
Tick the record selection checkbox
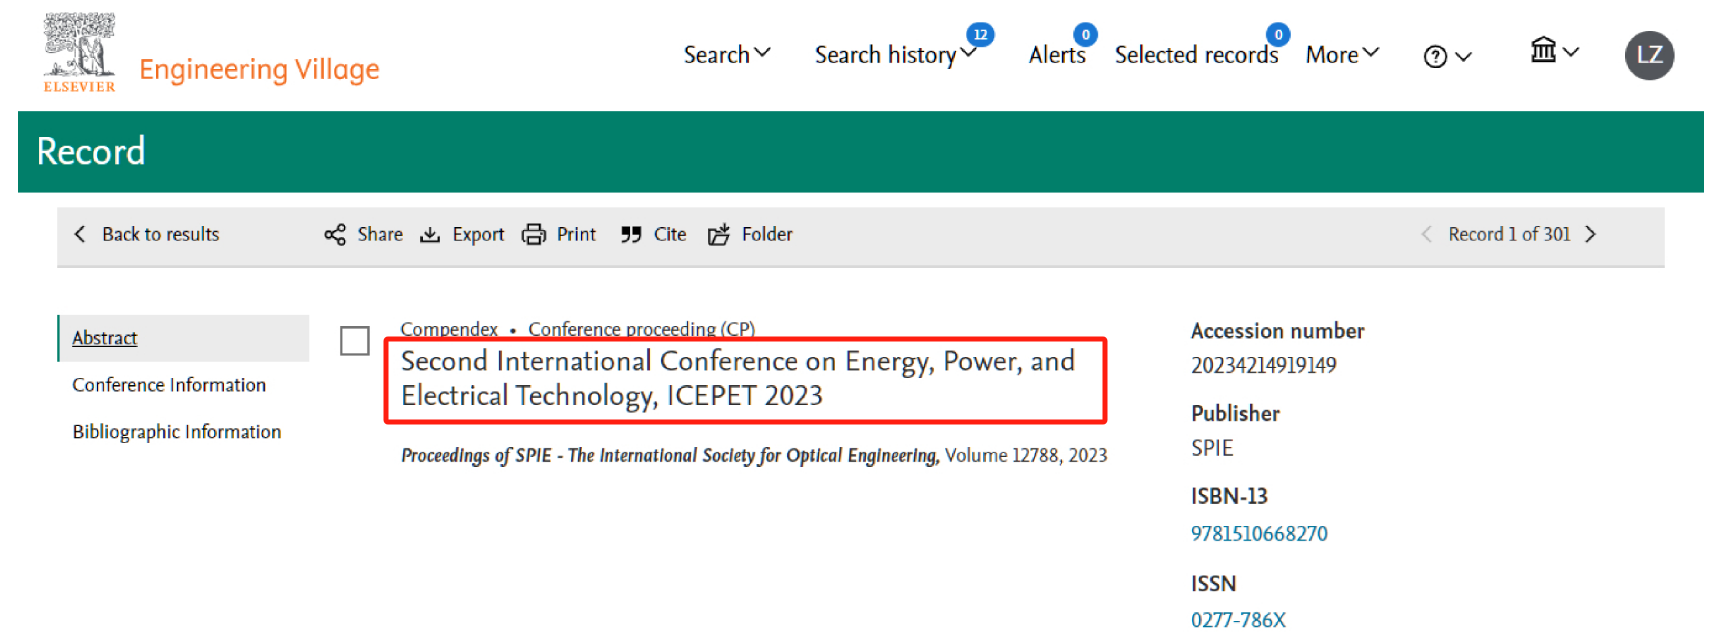(x=355, y=341)
